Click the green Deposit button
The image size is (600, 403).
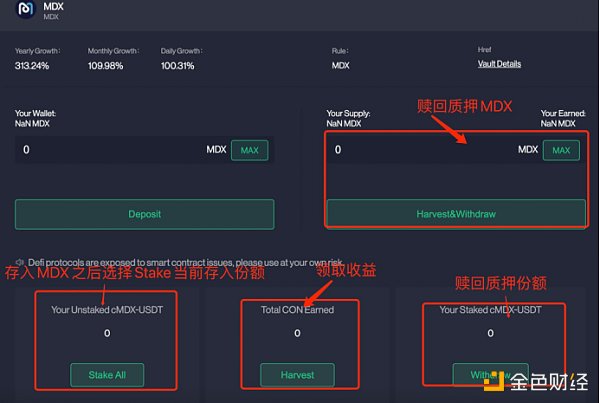[x=144, y=214]
